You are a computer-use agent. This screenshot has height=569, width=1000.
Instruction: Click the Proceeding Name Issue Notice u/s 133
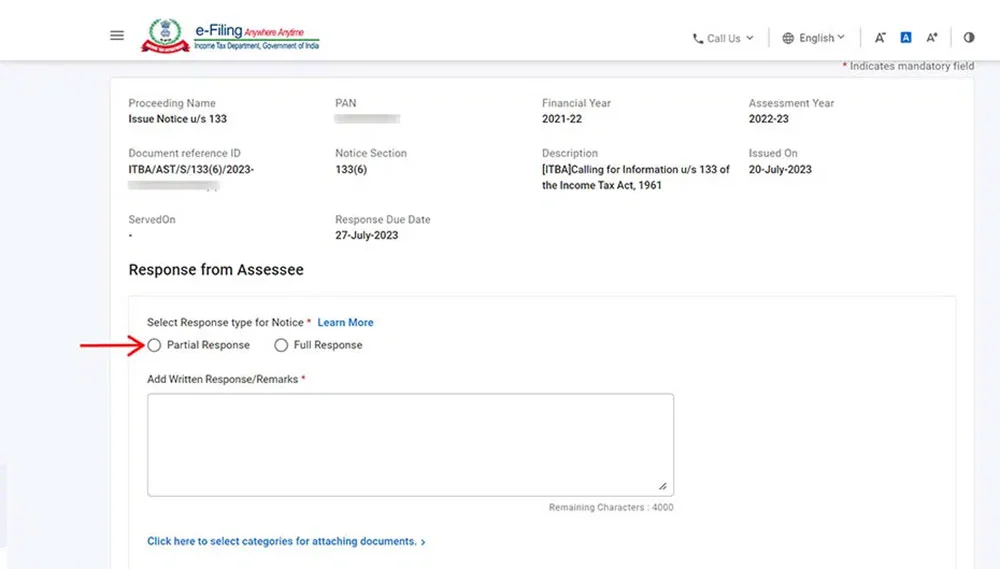tap(177, 119)
